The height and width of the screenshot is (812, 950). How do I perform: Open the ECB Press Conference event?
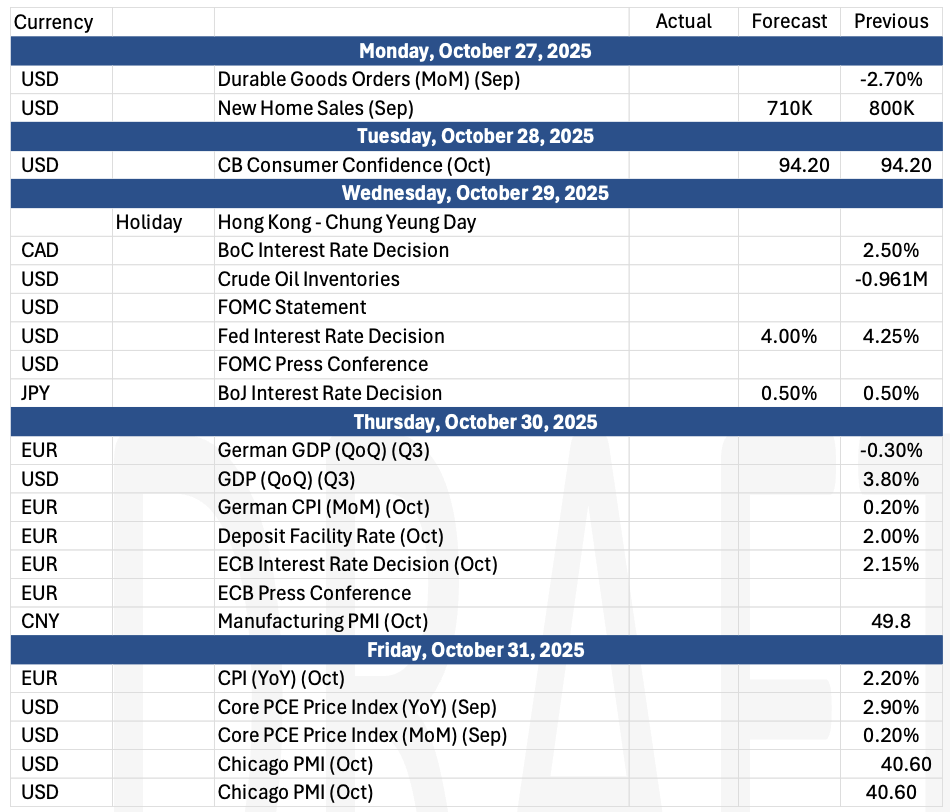[x=314, y=593]
